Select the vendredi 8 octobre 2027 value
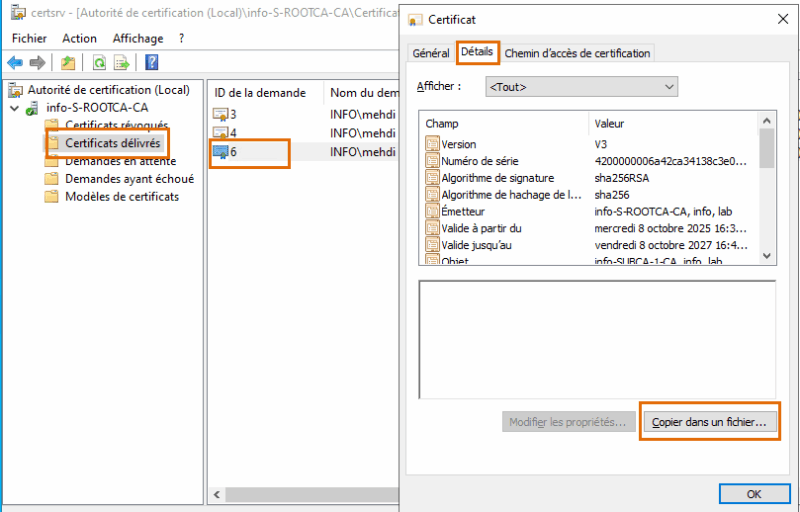 click(670, 245)
